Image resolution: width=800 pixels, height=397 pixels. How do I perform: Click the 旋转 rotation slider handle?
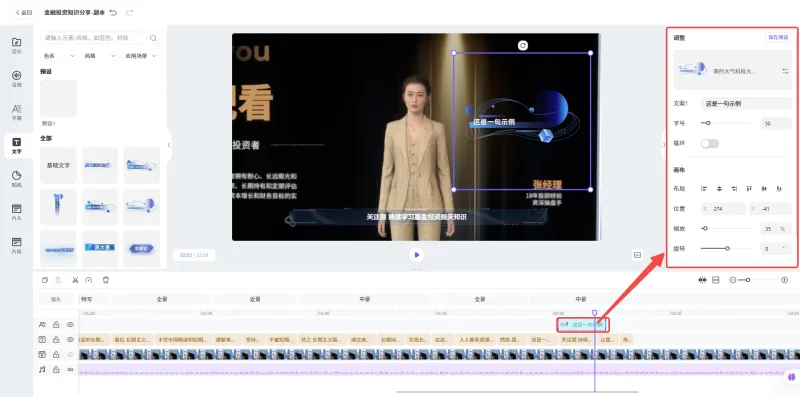click(727, 249)
